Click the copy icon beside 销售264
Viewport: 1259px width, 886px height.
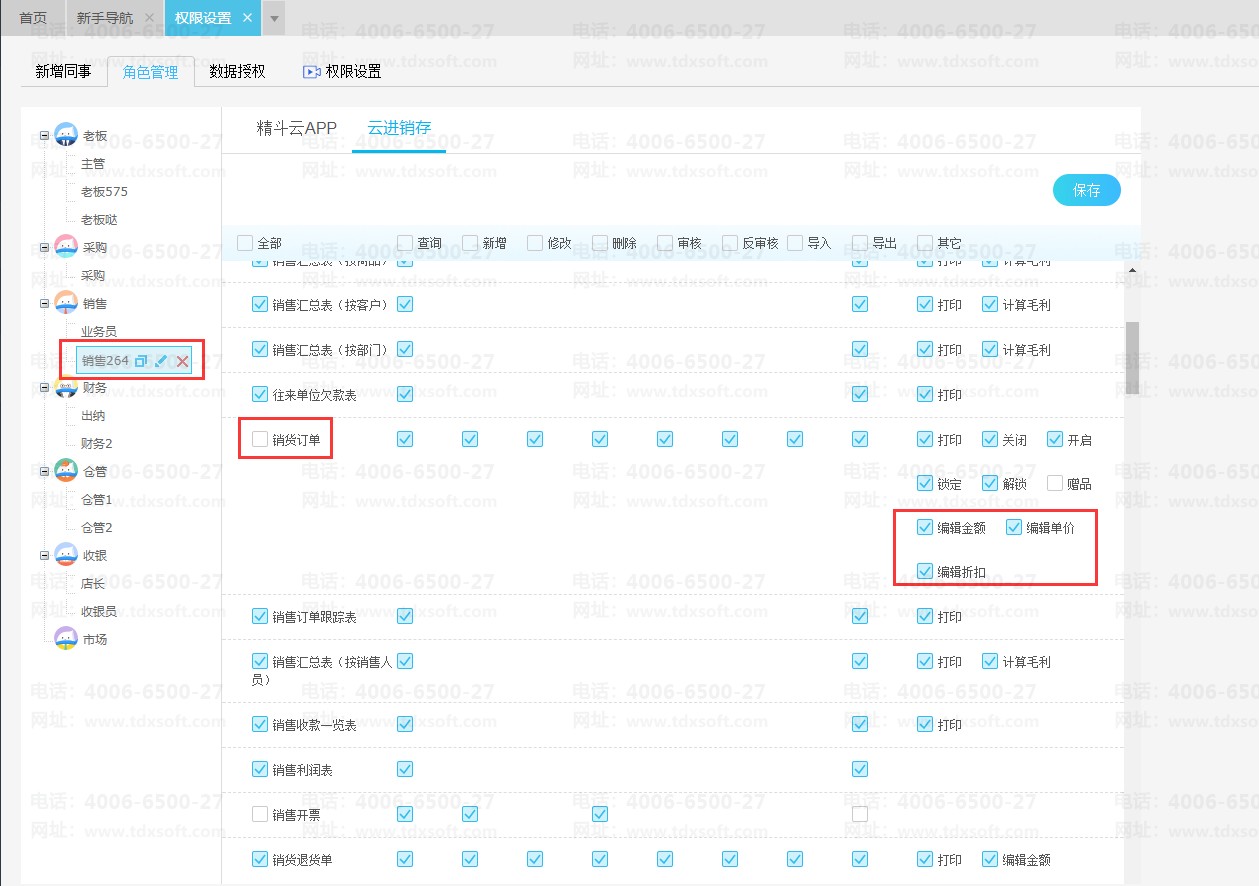coord(141,361)
